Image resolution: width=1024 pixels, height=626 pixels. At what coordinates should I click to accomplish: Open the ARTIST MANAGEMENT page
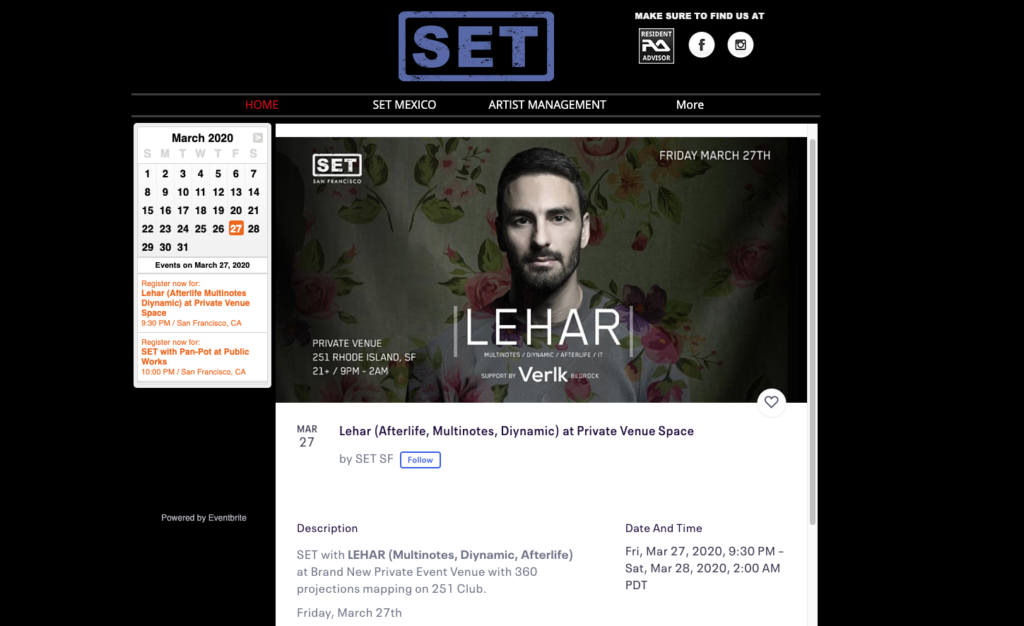pyautogui.click(x=547, y=104)
